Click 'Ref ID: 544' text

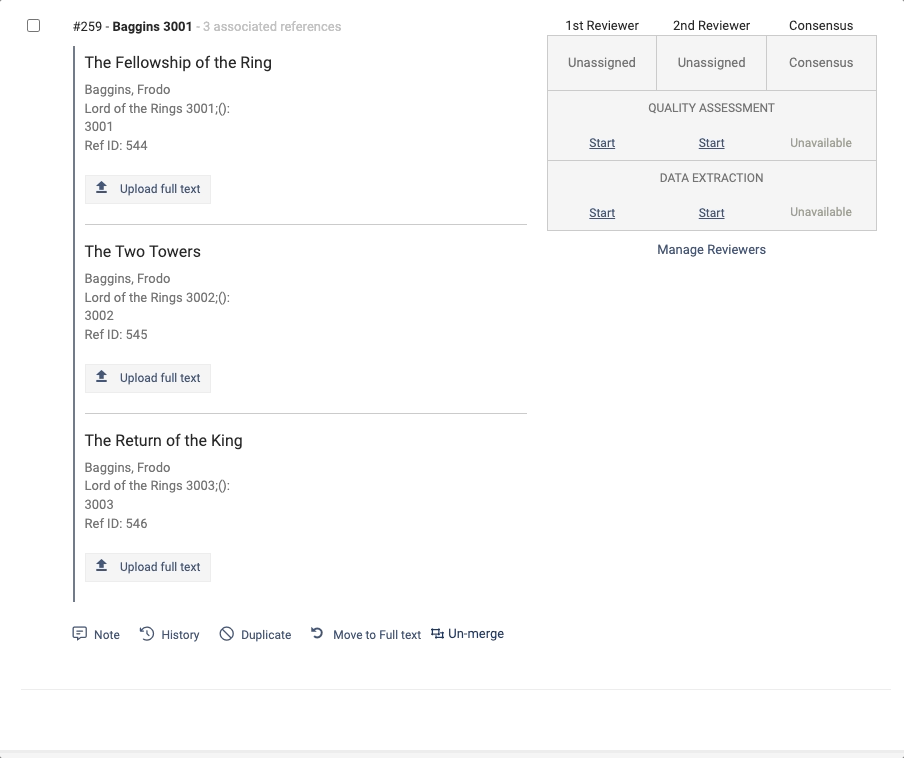pos(116,145)
